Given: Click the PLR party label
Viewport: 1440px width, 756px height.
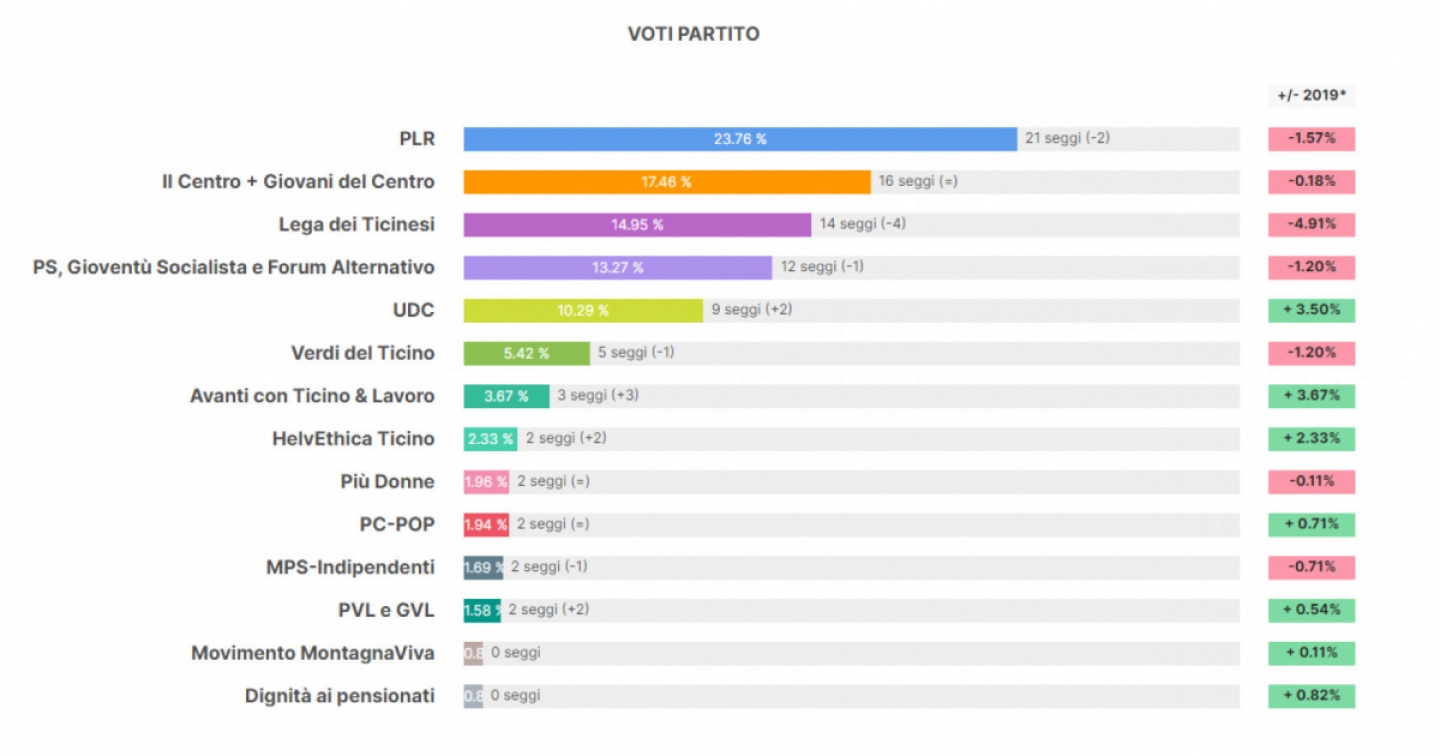Looking at the screenshot, I should click(417, 139).
